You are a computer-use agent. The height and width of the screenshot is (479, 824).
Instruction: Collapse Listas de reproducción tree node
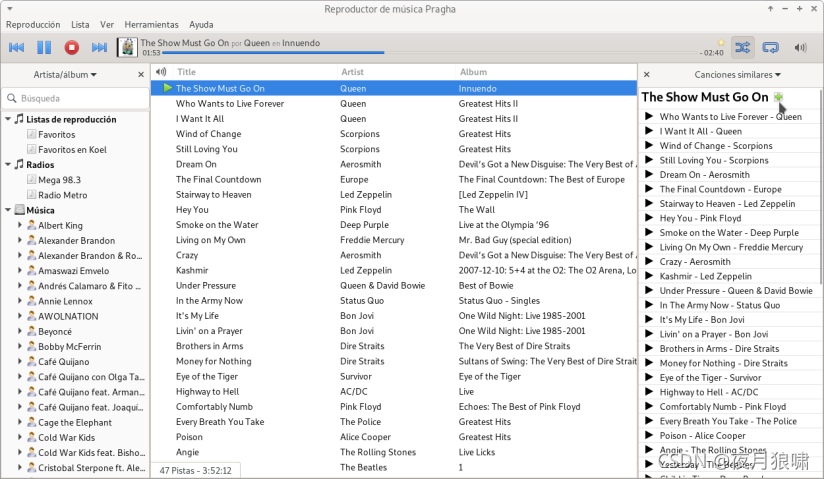click(8, 119)
